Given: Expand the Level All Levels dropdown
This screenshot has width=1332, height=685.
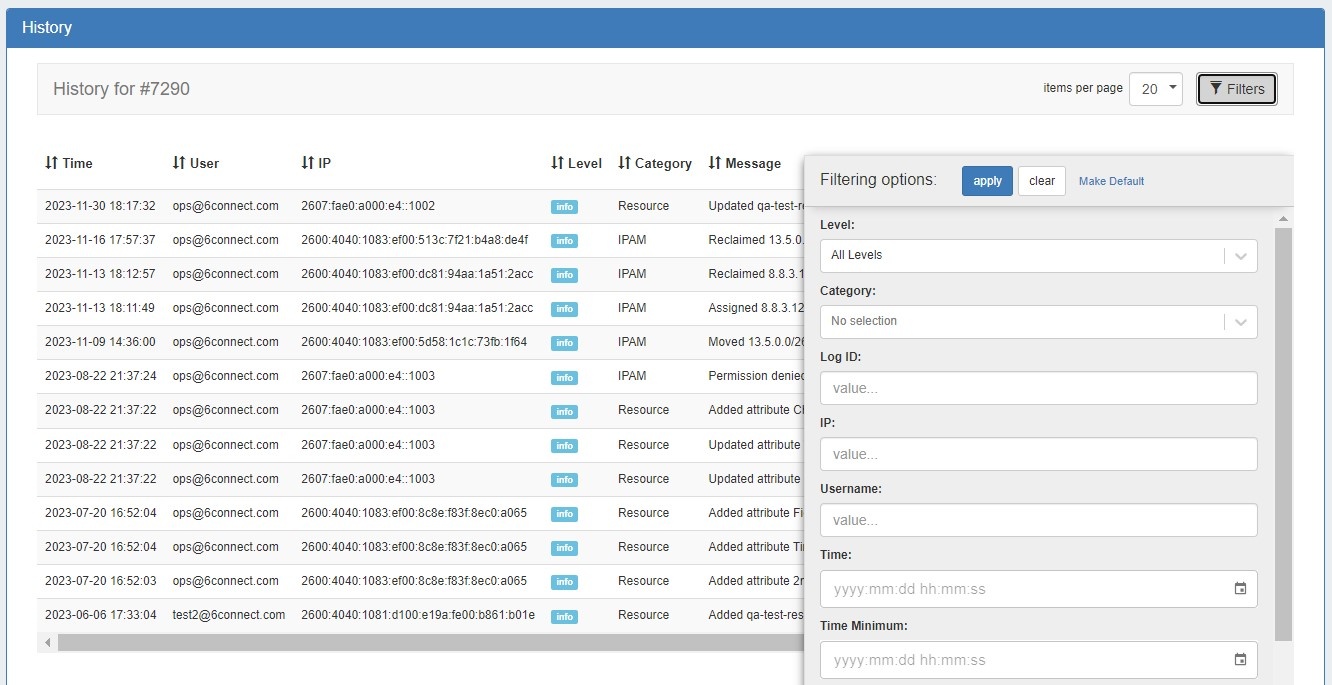Looking at the screenshot, I should [x=1038, y=255].
